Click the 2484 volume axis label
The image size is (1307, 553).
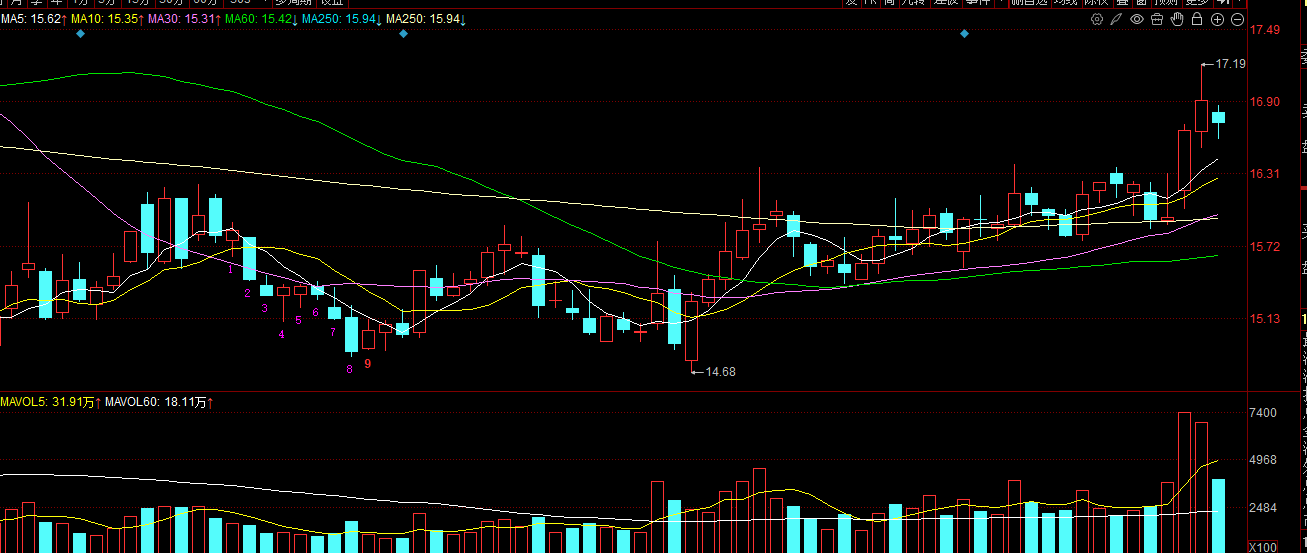pyautogui.click(x=1264, y=508)
